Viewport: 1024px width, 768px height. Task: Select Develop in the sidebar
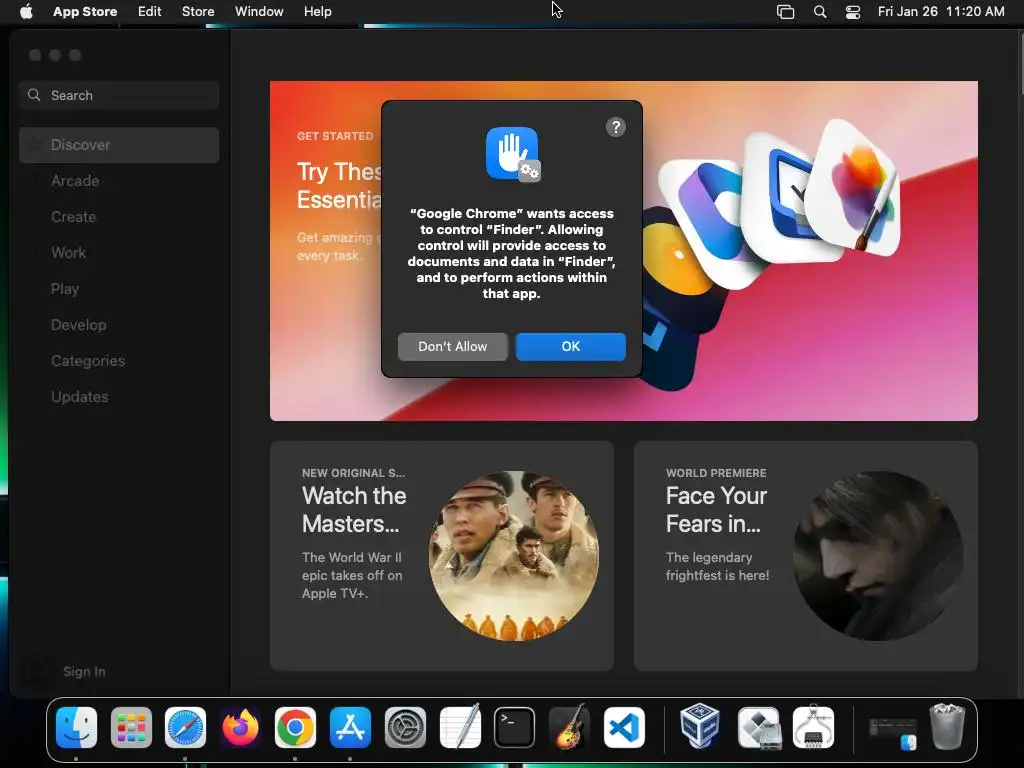pyautogui.click(x=119, y=324)
